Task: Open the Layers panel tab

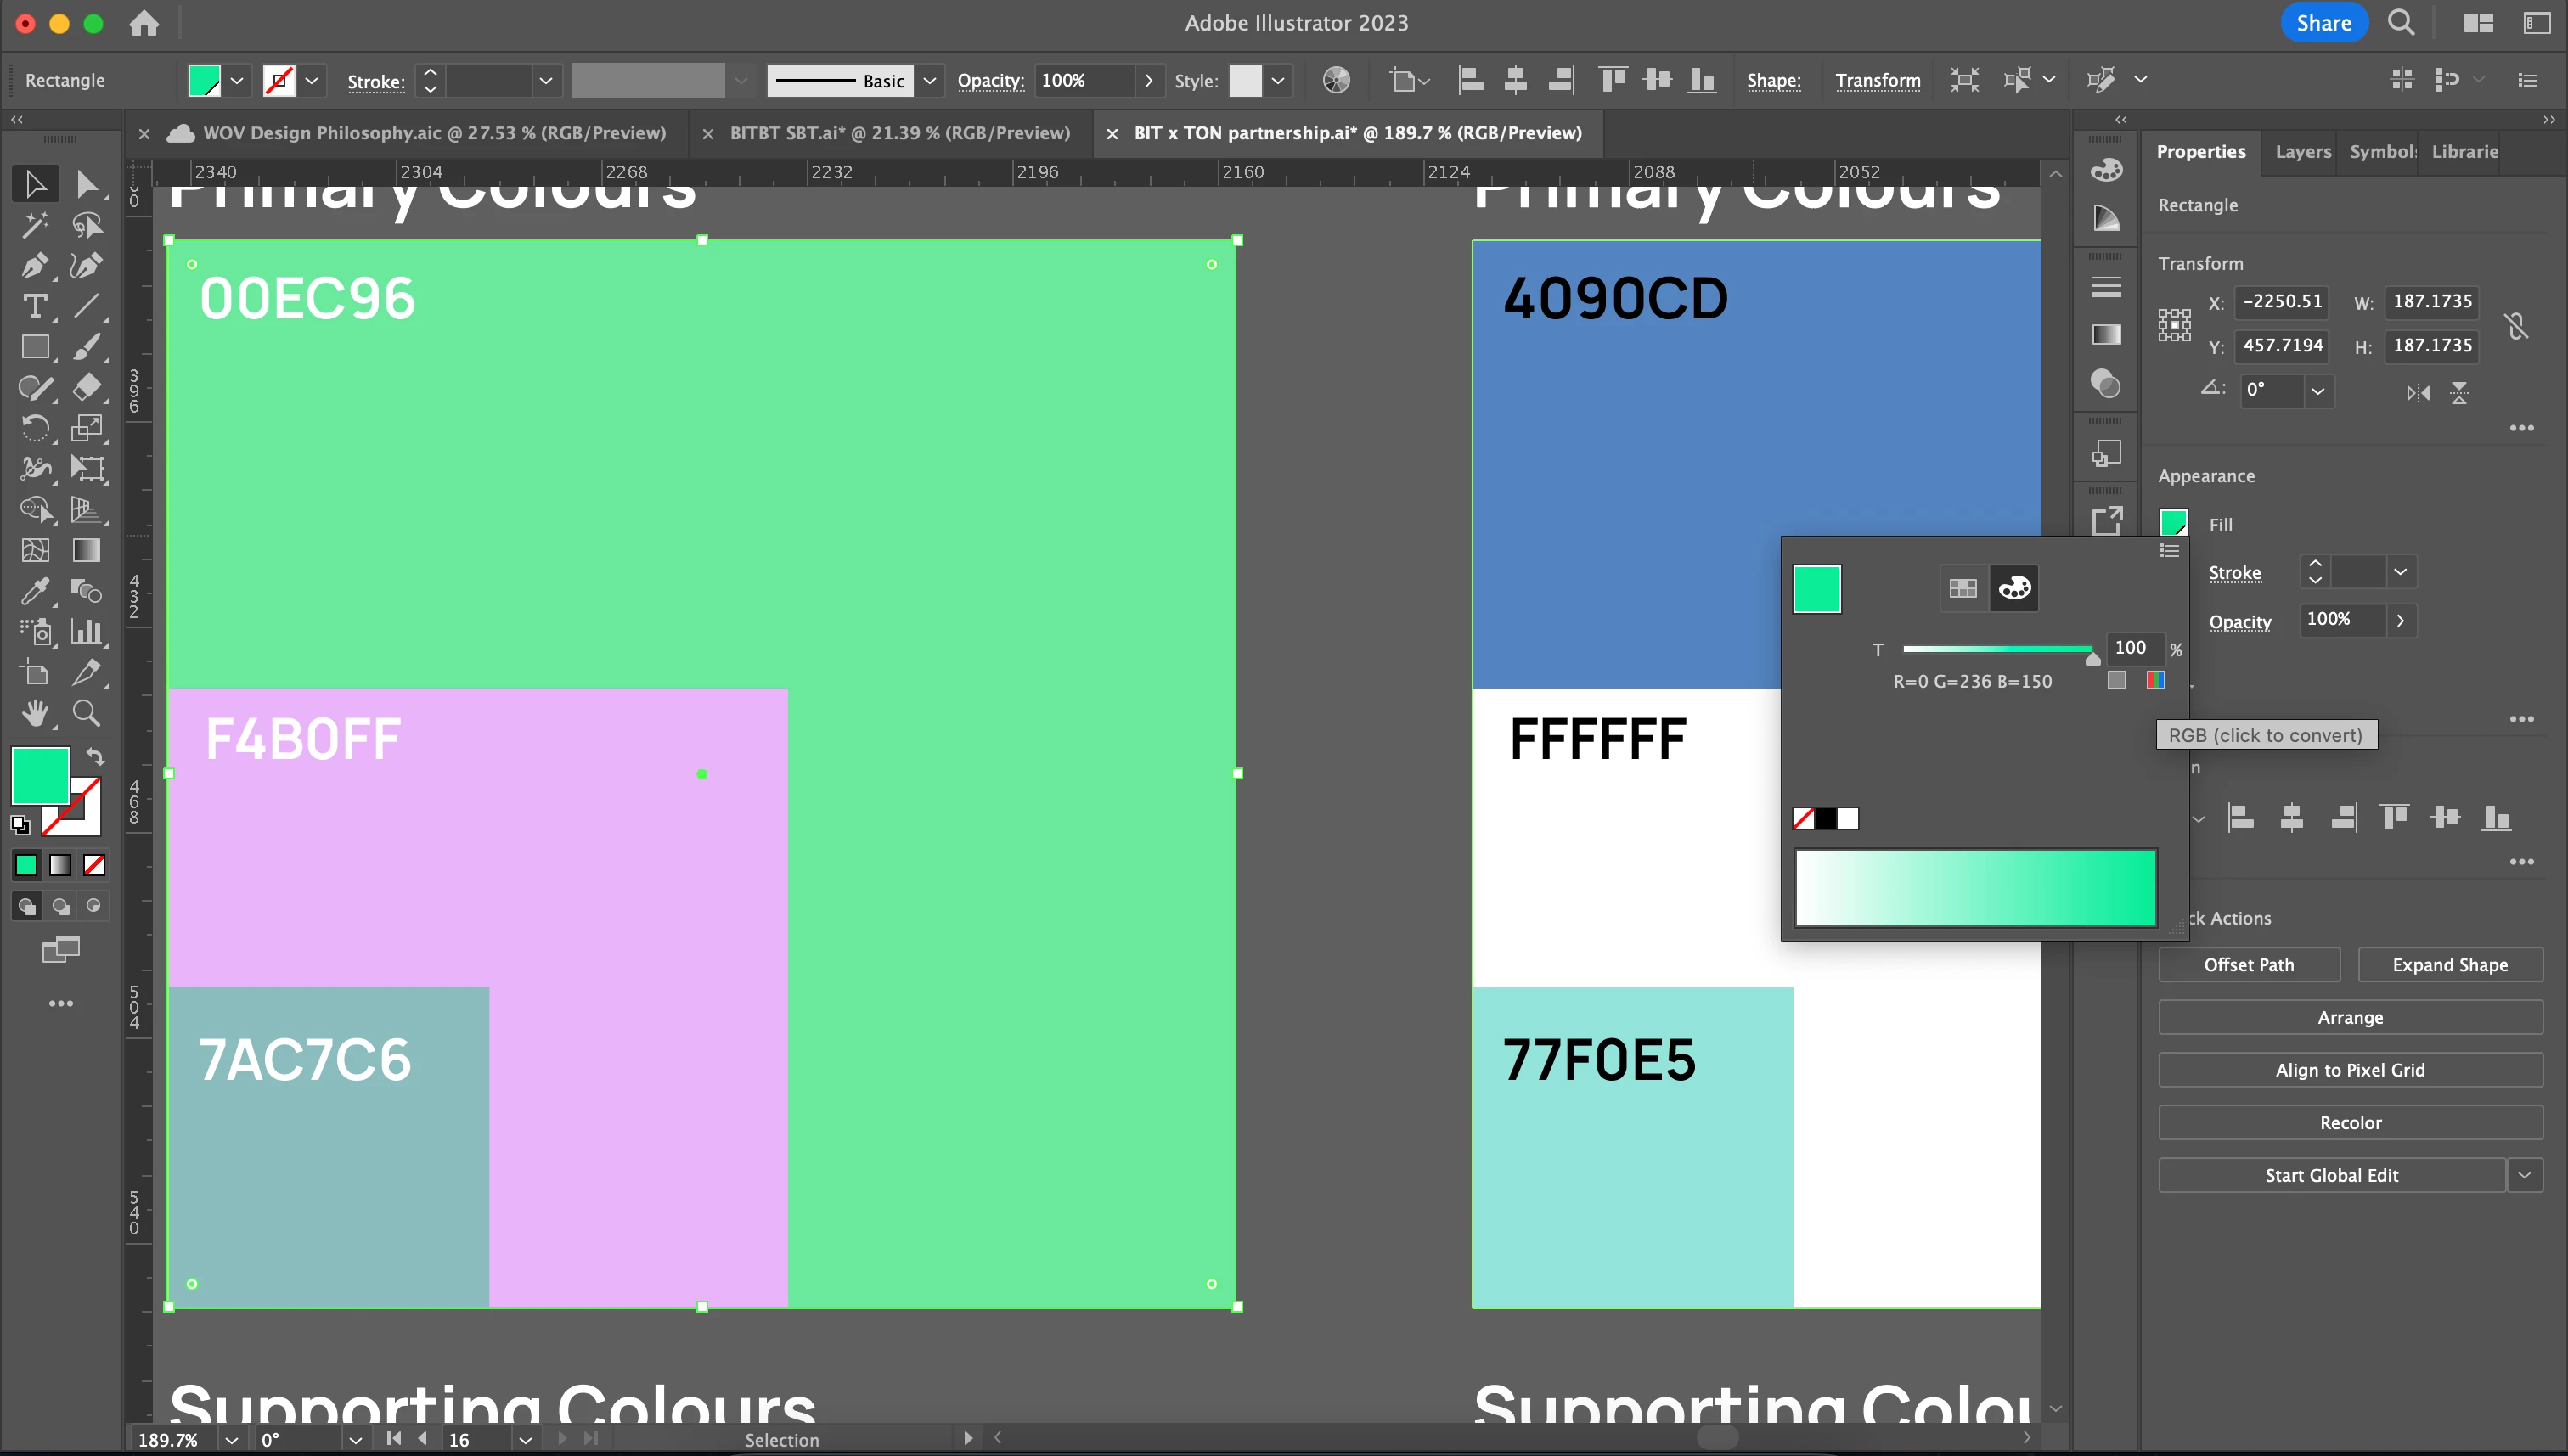Action: pos(2302,152)
